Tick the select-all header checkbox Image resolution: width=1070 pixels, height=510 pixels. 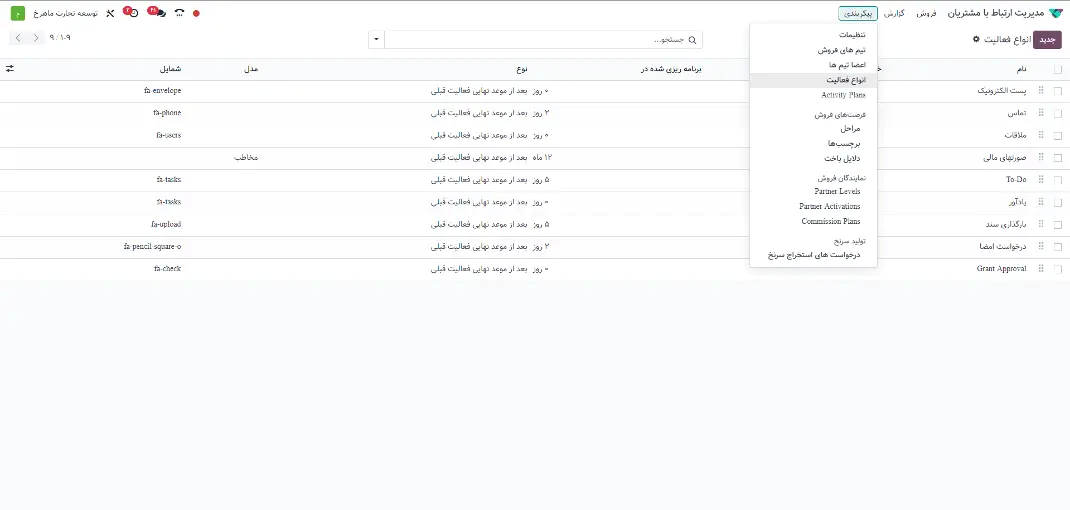pos(1058,69)
